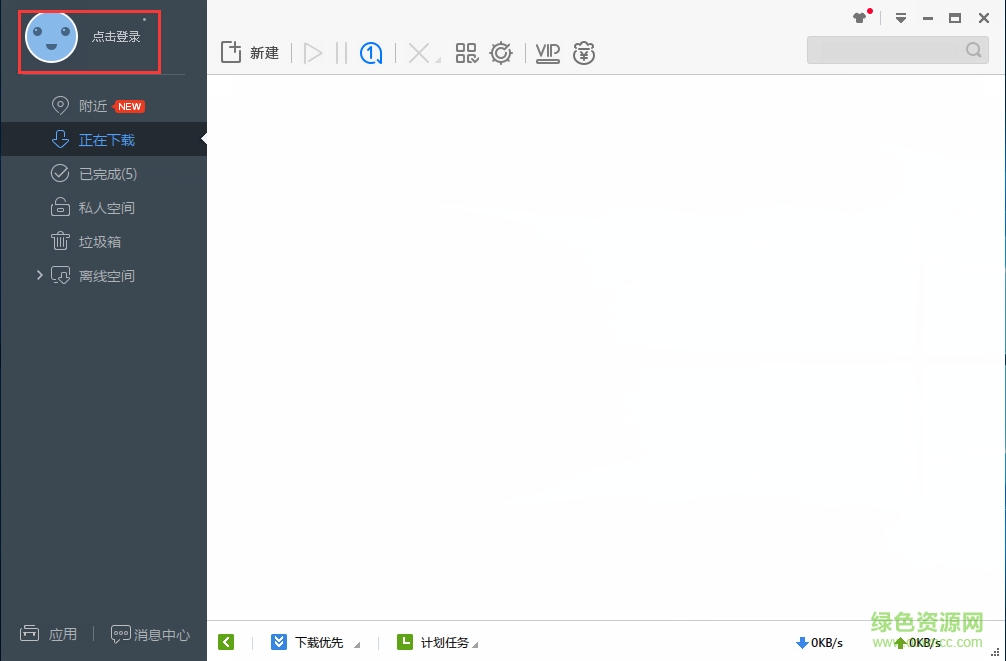Viewport: 1006px width, 661px height.
Task: Select 附近 in the sidebar
Action: [x=93, y=106]
